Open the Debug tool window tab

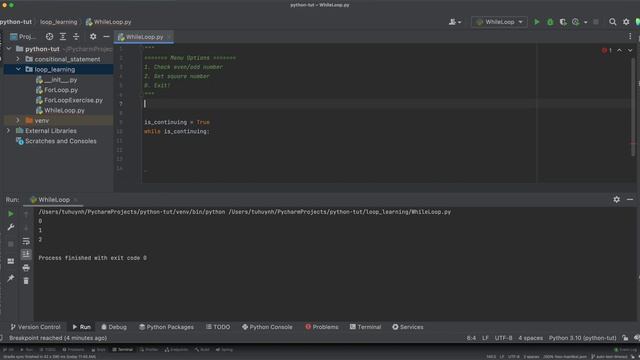click(x=114, y=327)
